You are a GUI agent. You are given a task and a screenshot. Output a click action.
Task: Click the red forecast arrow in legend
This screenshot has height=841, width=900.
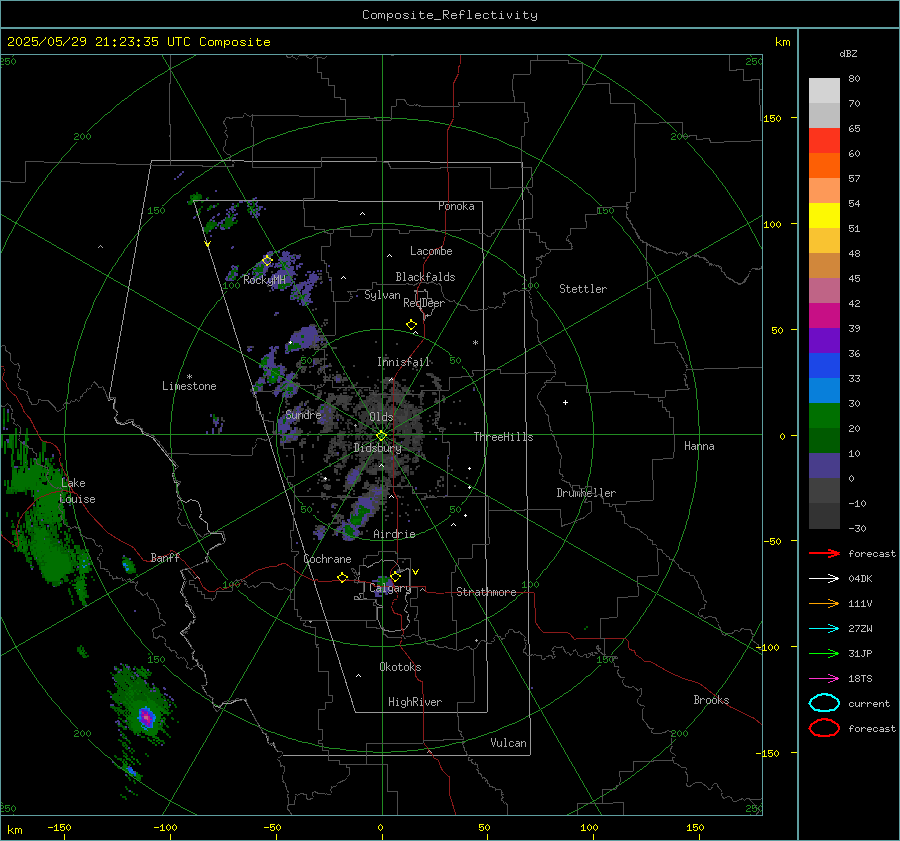pos(824,553)
